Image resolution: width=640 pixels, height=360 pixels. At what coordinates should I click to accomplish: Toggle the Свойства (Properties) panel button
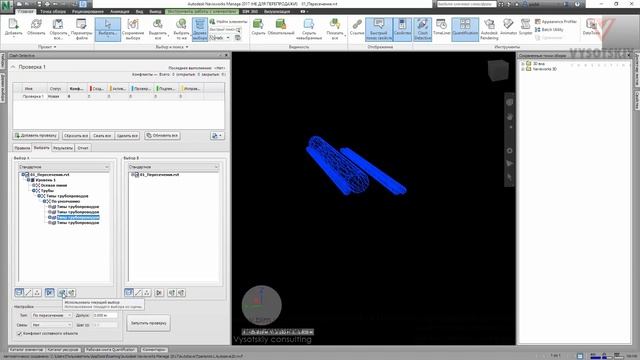(402, 29)
